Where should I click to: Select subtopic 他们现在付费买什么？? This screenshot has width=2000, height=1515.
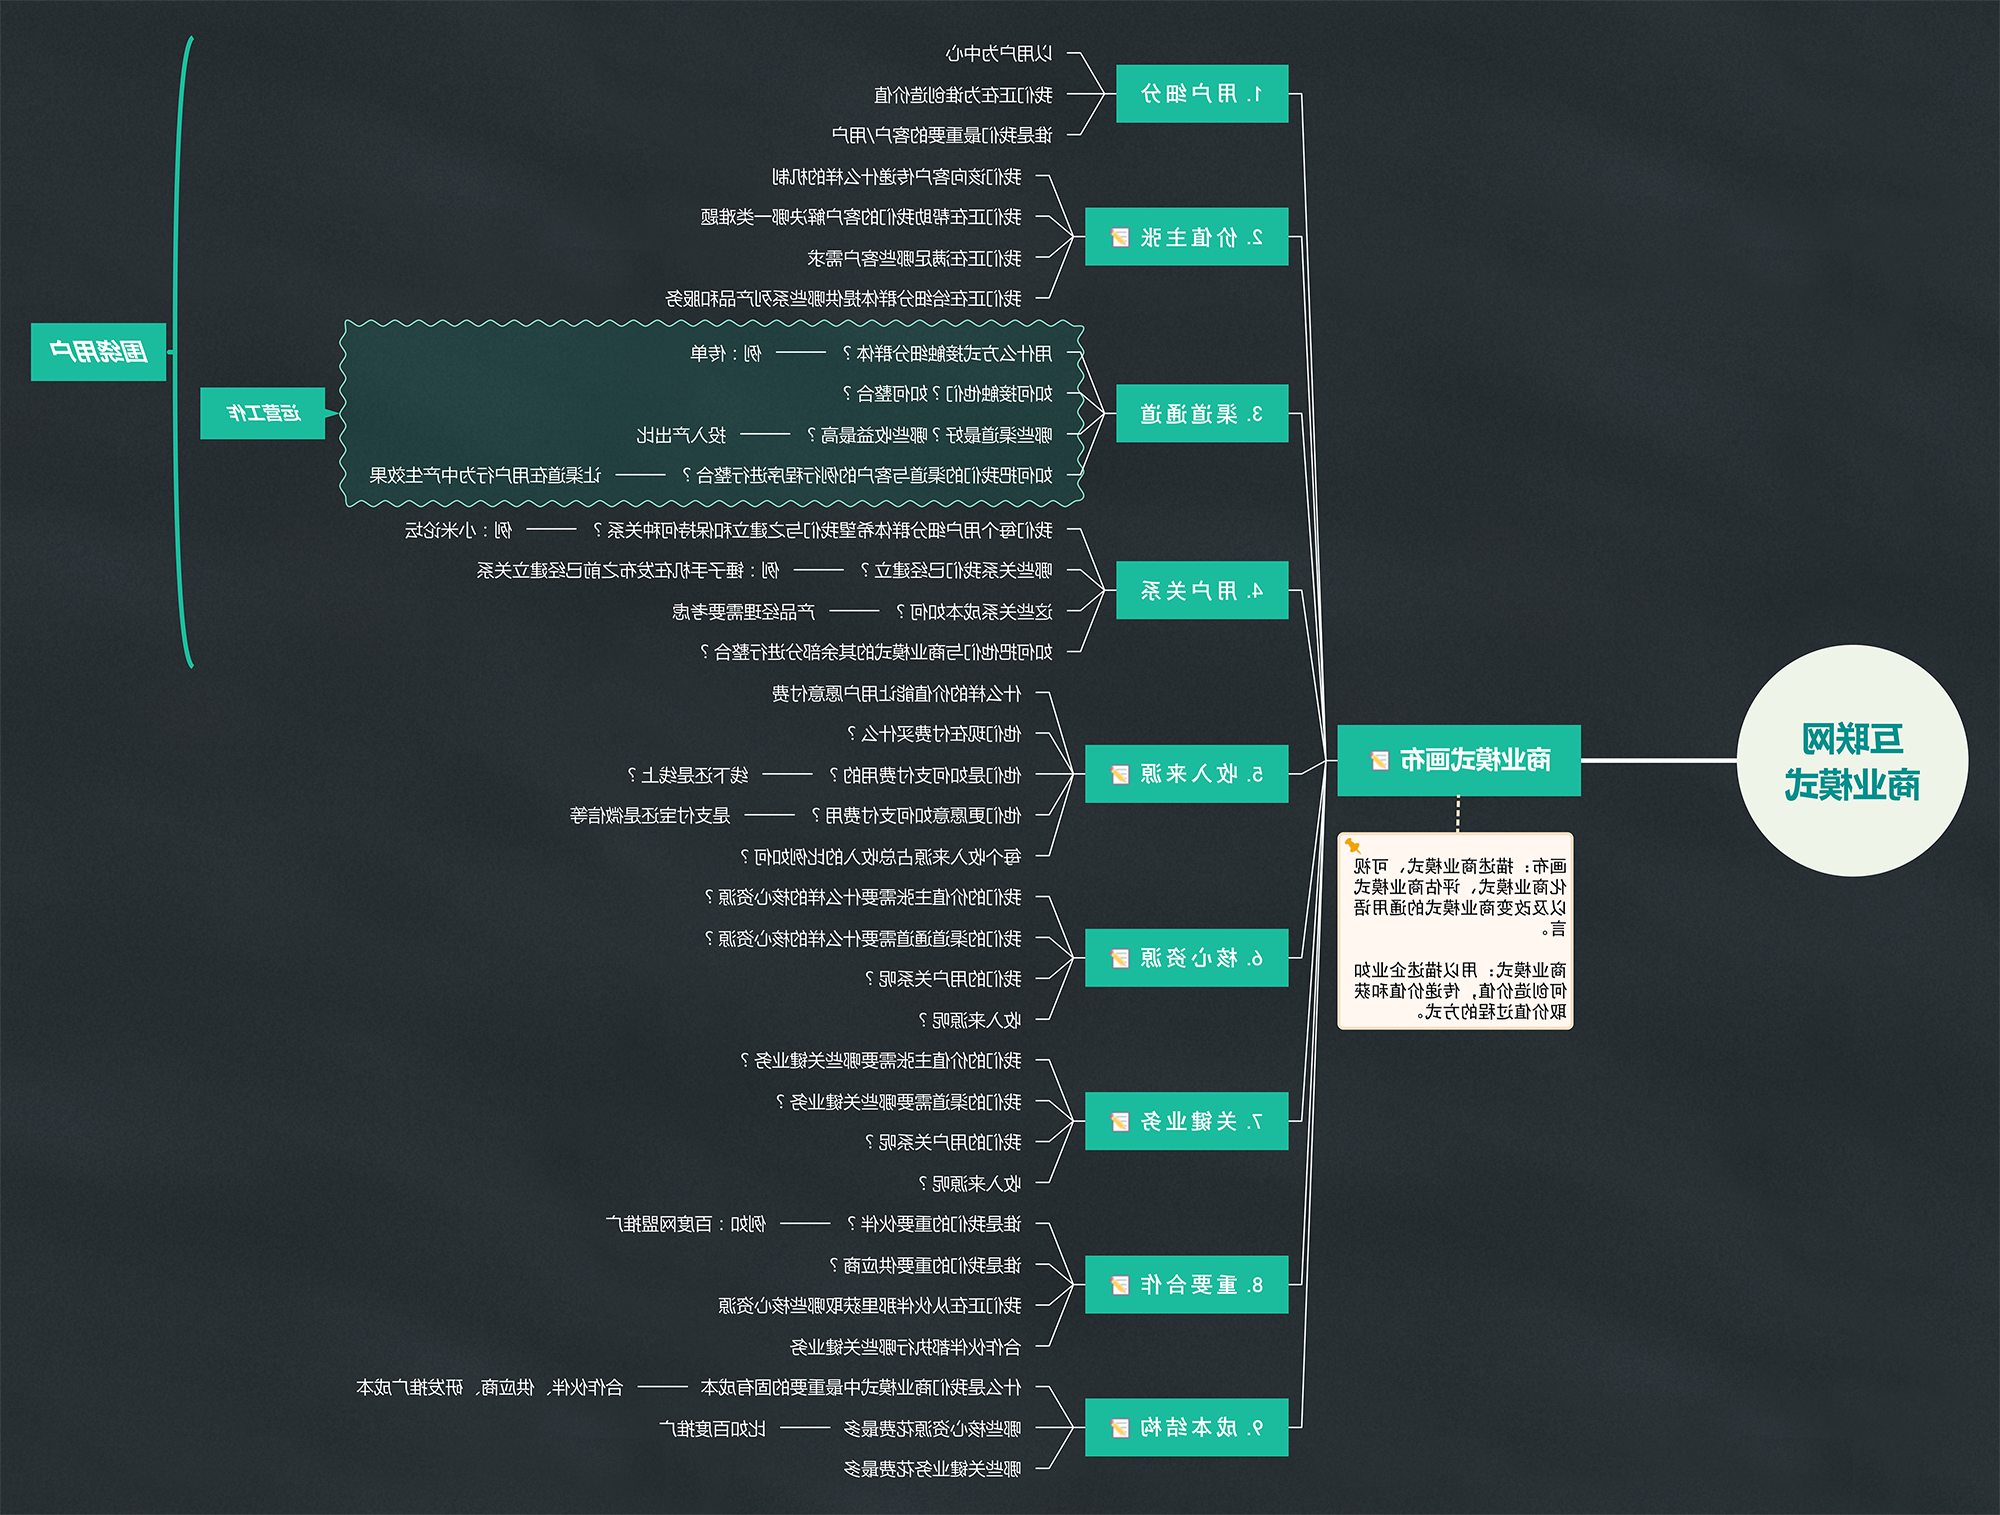tap(935, 734)
